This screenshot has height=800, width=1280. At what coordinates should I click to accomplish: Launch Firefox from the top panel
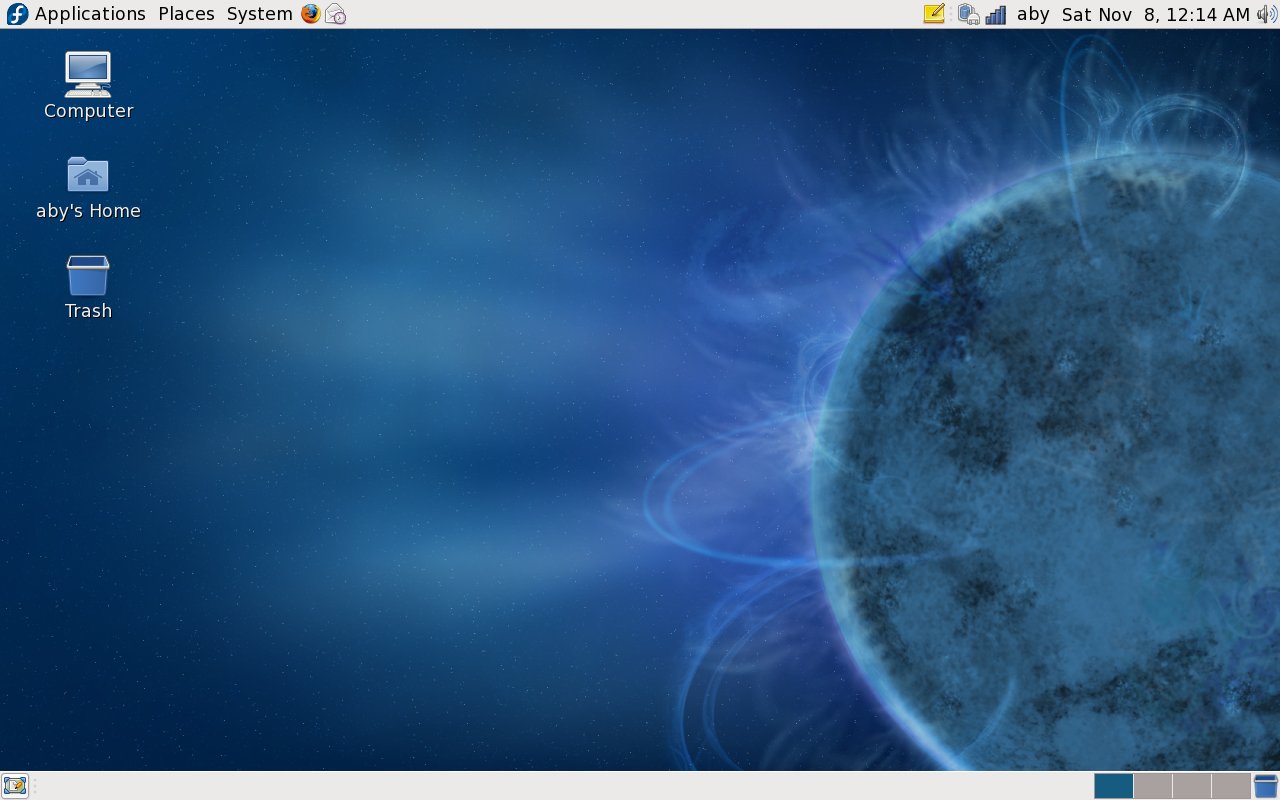click(311, 14)
